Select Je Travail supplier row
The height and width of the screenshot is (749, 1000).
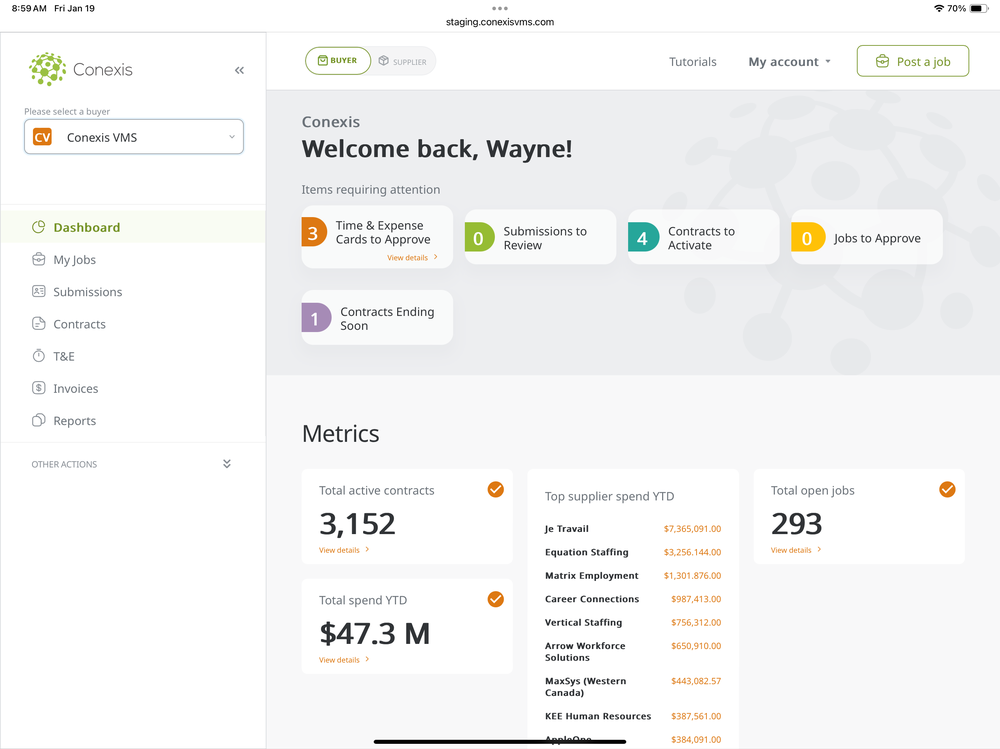point(633,528)
